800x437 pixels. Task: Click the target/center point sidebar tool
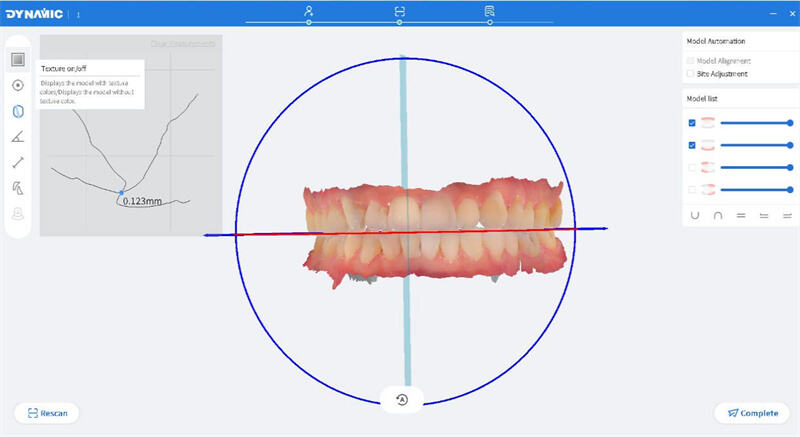pyautogui.click(x=18, y=85)
